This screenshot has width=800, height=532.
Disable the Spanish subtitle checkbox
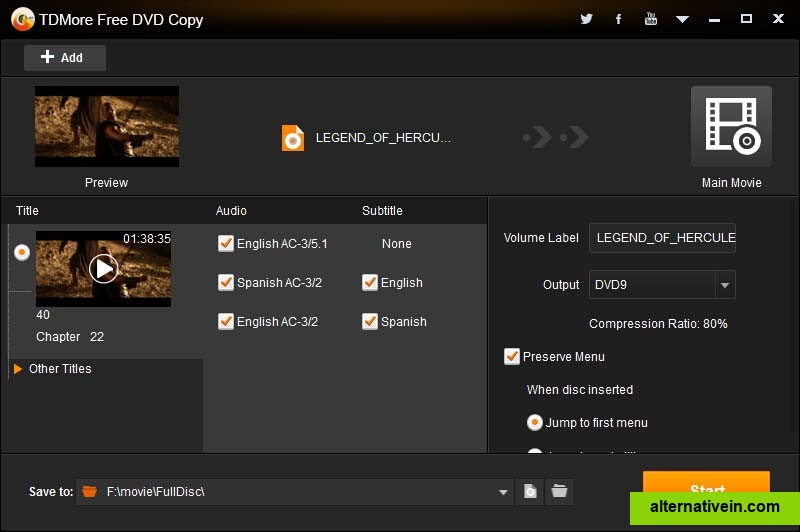click(x=370, y=321)
